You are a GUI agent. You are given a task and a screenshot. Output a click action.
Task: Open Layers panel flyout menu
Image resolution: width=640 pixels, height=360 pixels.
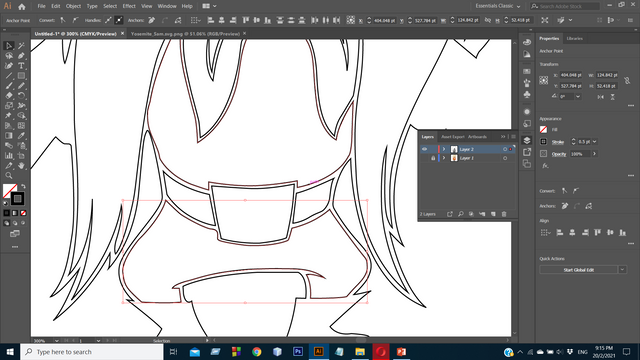tap(513, 137)
